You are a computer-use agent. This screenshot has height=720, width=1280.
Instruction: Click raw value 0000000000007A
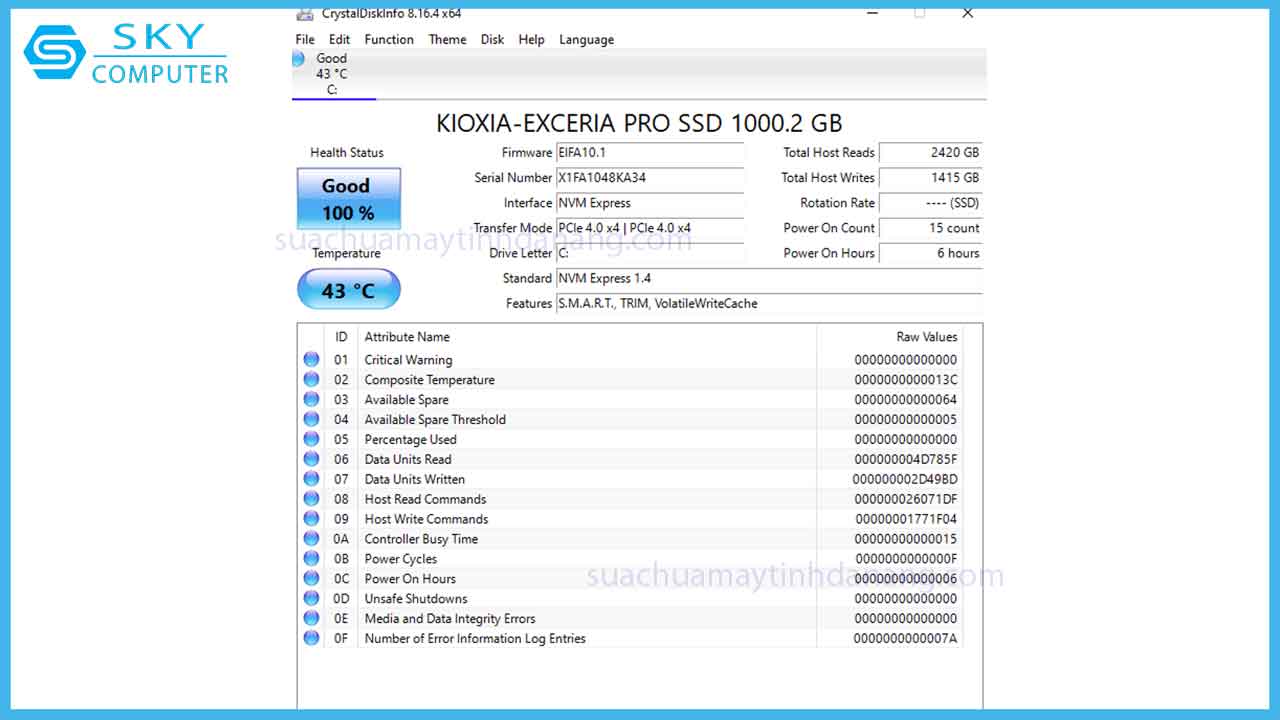[x=905, y=638]
